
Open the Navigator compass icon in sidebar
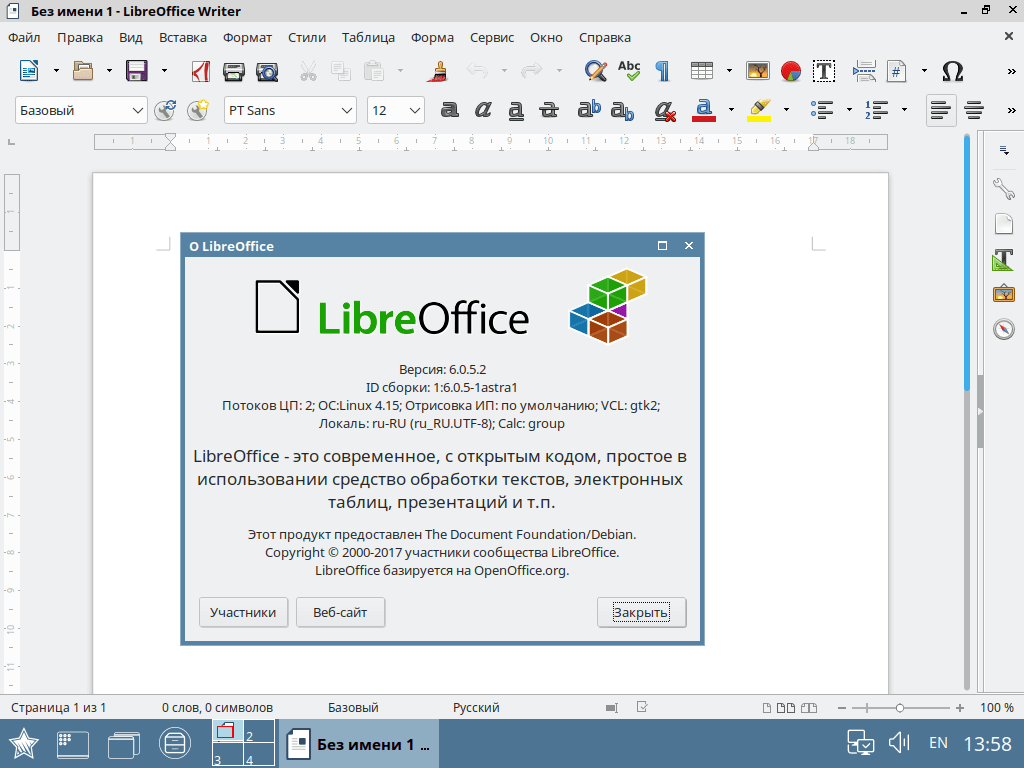coord(1003,329)
